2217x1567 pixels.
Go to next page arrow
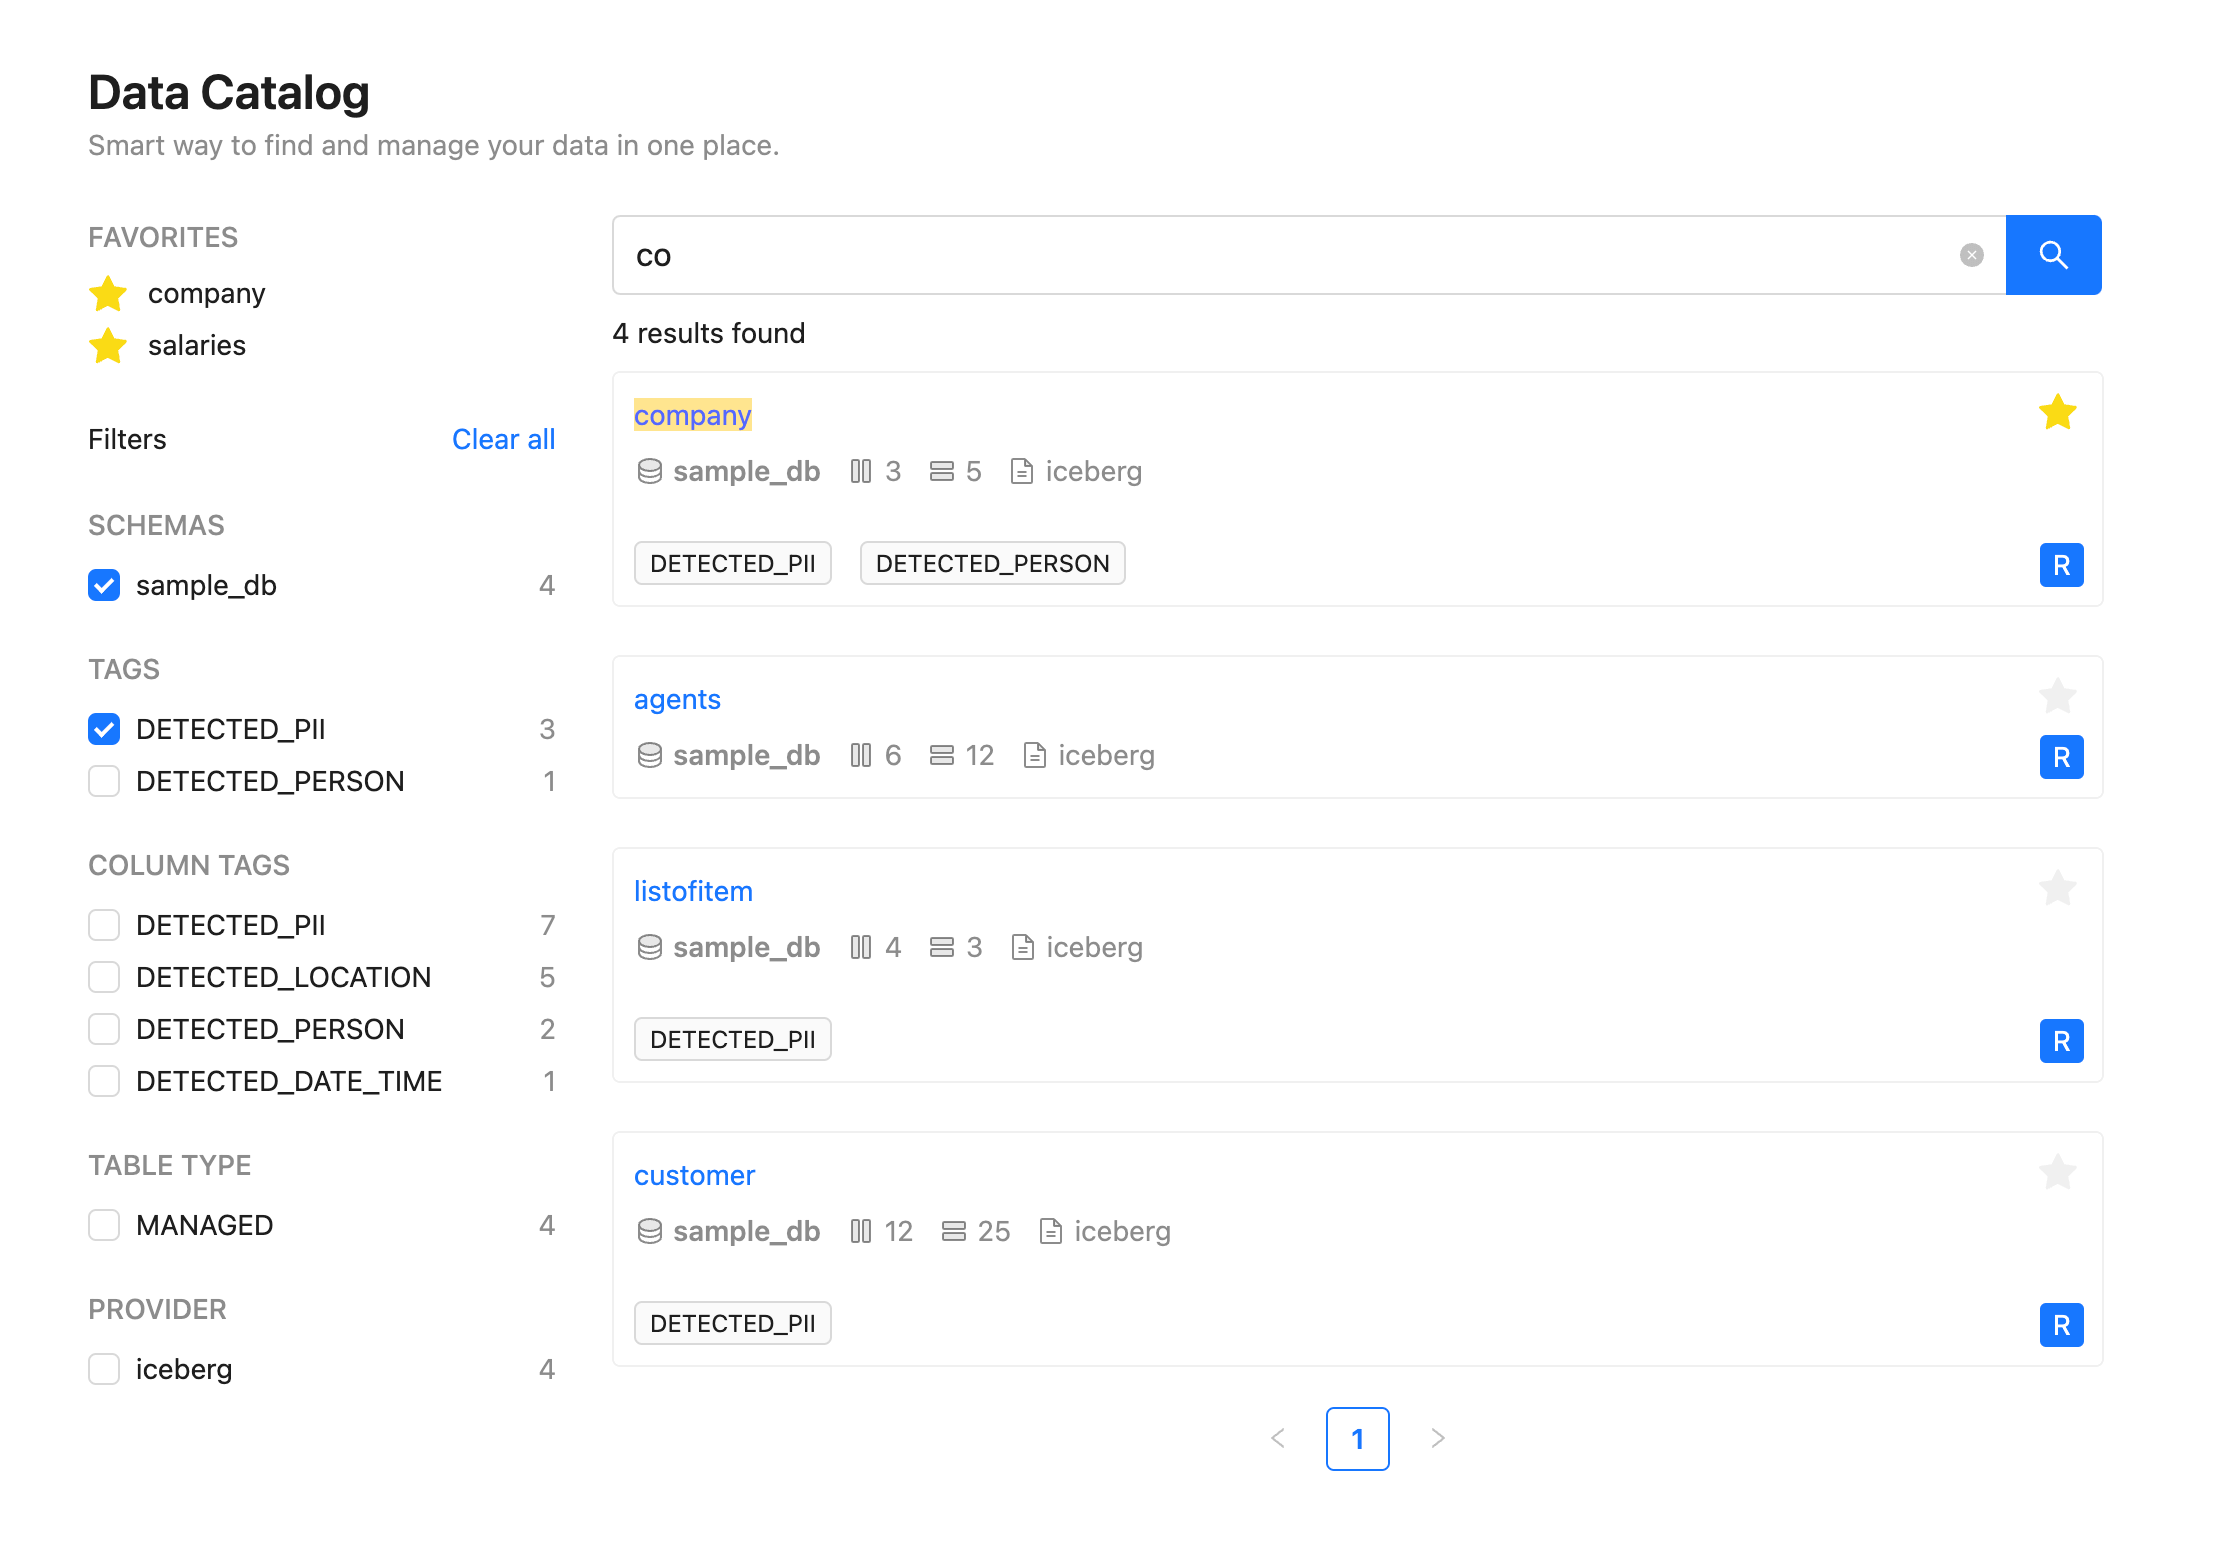[1438, 1438]
